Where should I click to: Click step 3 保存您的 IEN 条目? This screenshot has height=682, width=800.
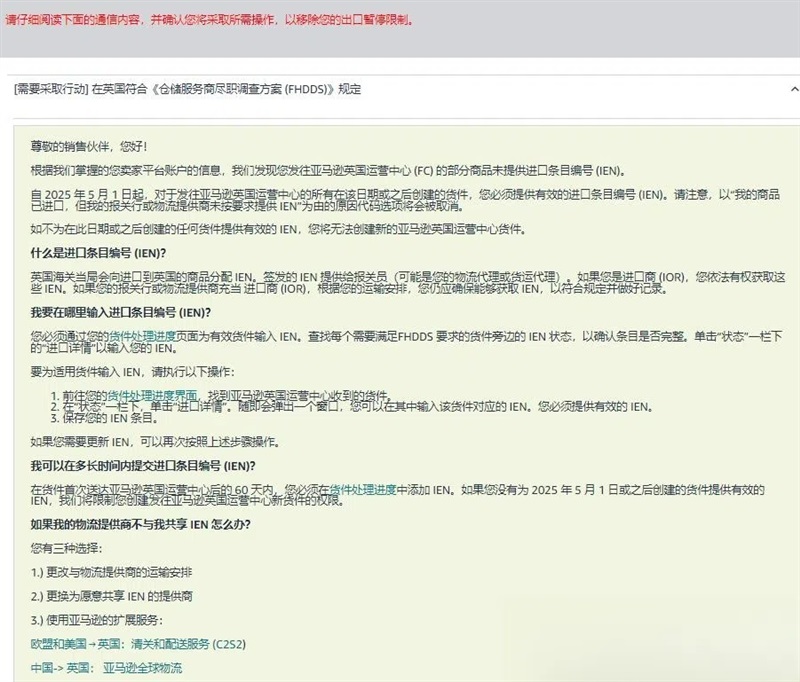[x=102, y=418]
